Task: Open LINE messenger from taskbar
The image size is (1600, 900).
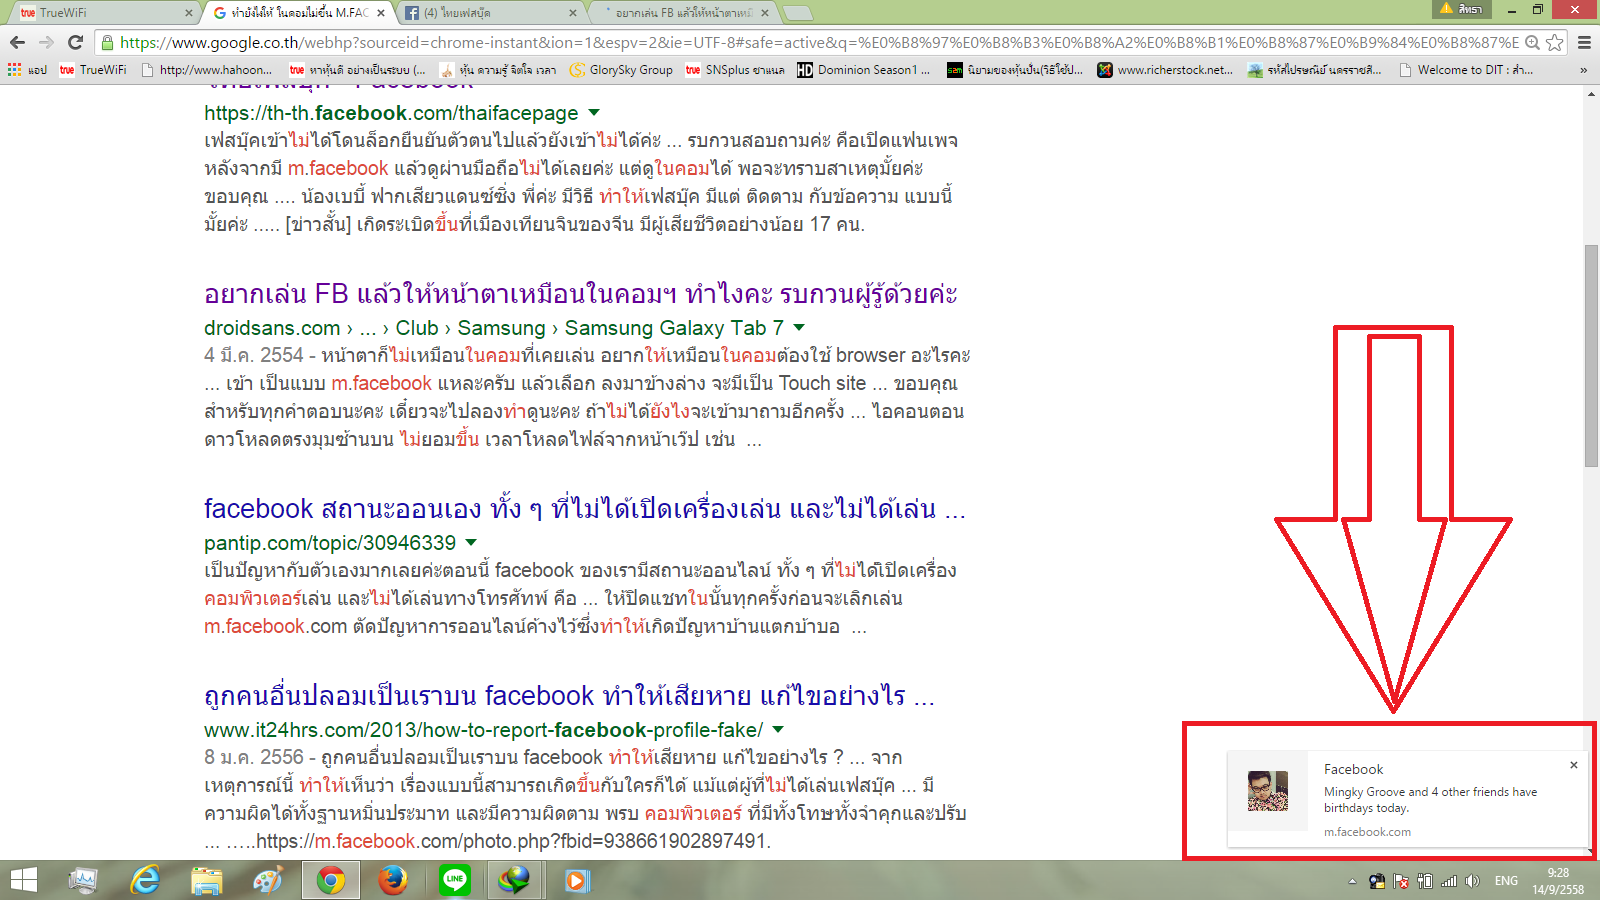Action: pos(455,880)
